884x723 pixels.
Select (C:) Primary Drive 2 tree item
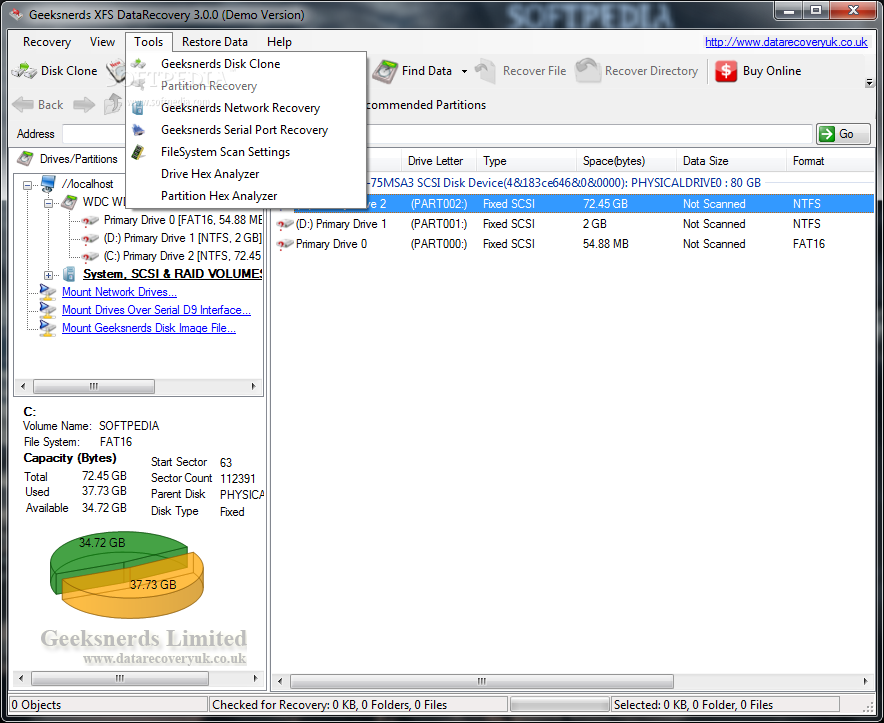(182, 256)
